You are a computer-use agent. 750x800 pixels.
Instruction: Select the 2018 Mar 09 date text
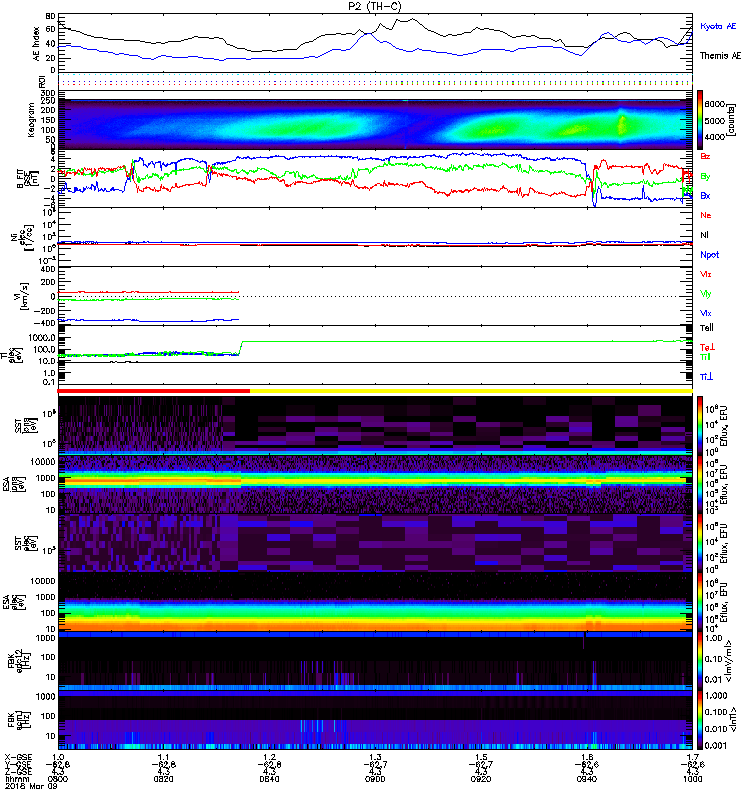30,786
